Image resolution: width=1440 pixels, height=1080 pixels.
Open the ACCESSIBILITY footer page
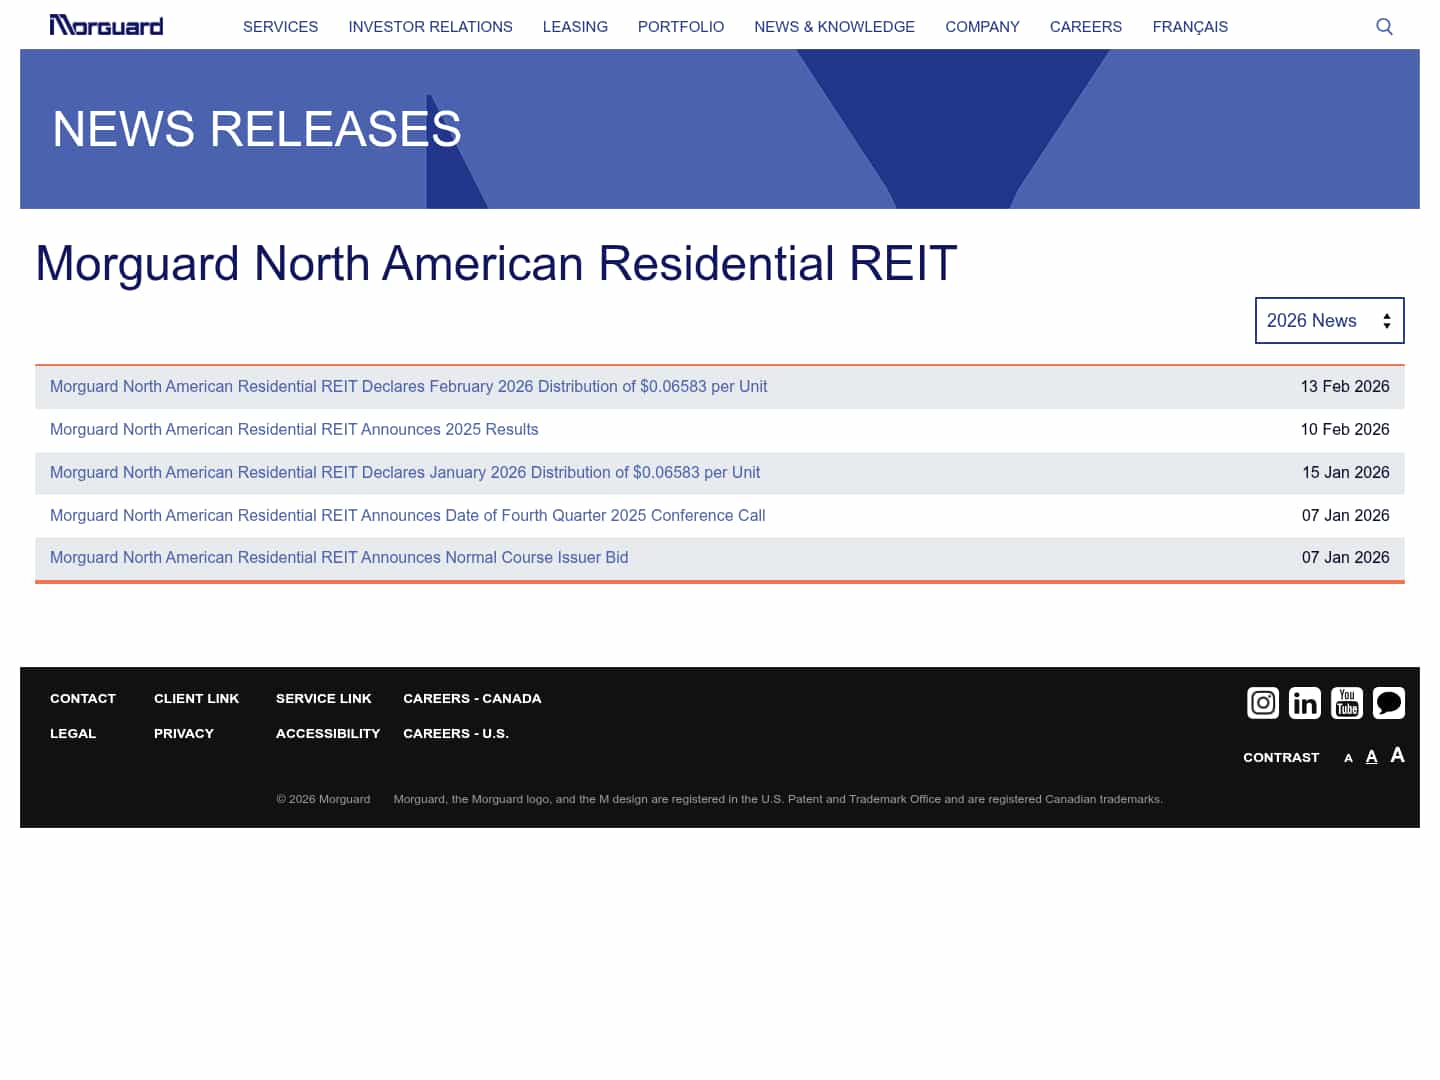328,733
